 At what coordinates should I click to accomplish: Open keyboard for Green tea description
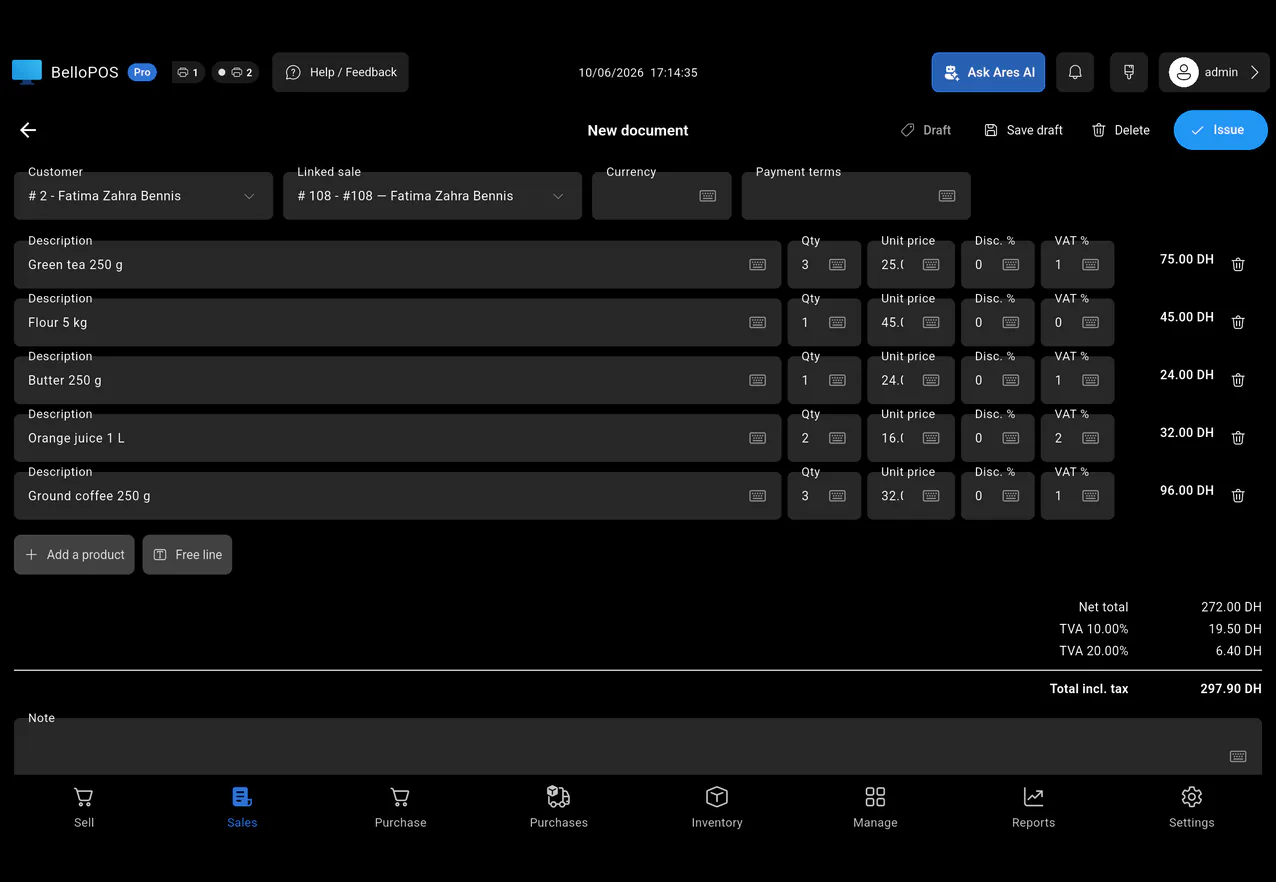click(x=758, y=265)
